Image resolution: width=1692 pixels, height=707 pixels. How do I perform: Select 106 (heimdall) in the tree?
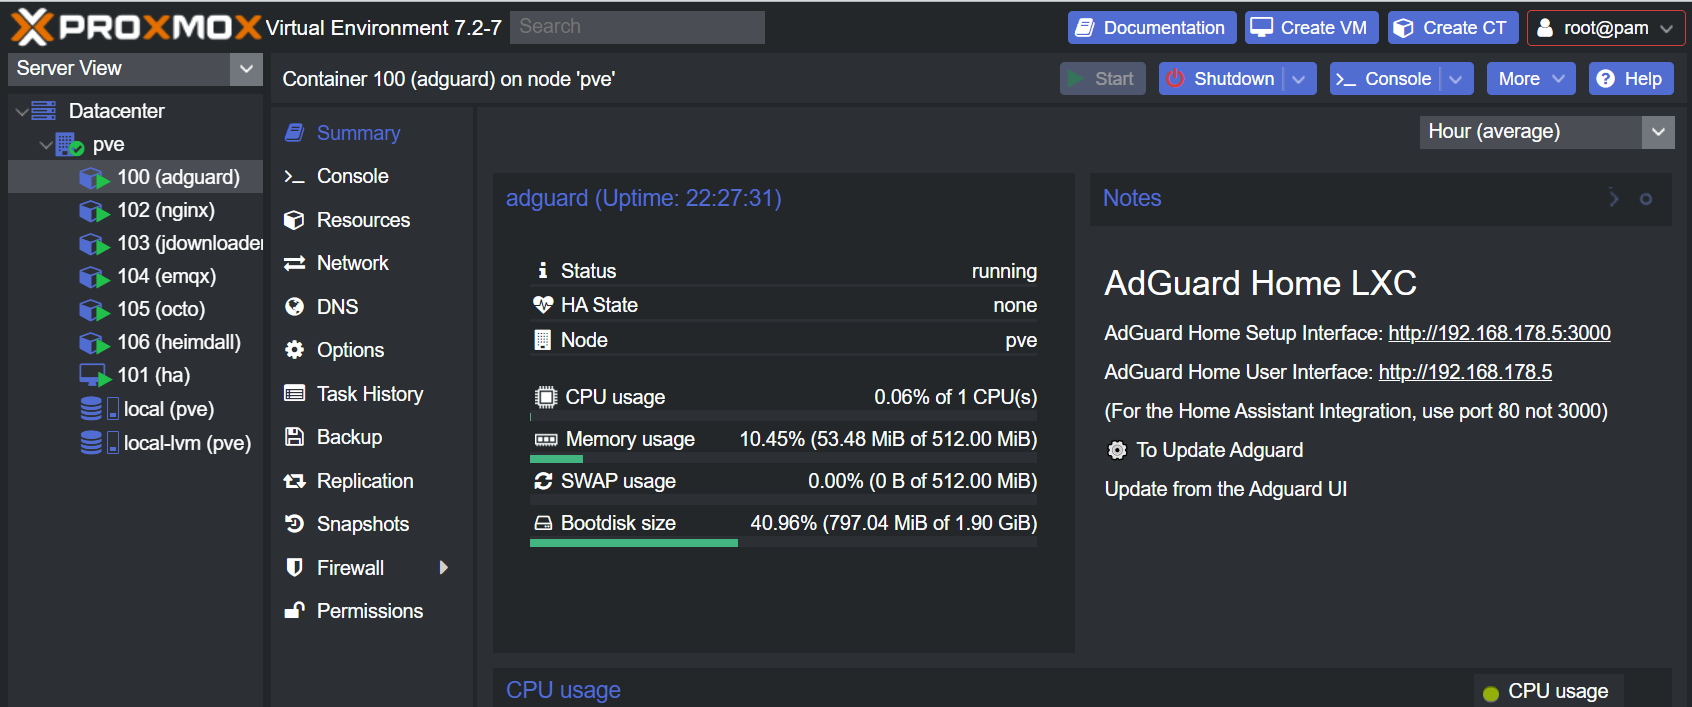[135, 342]
